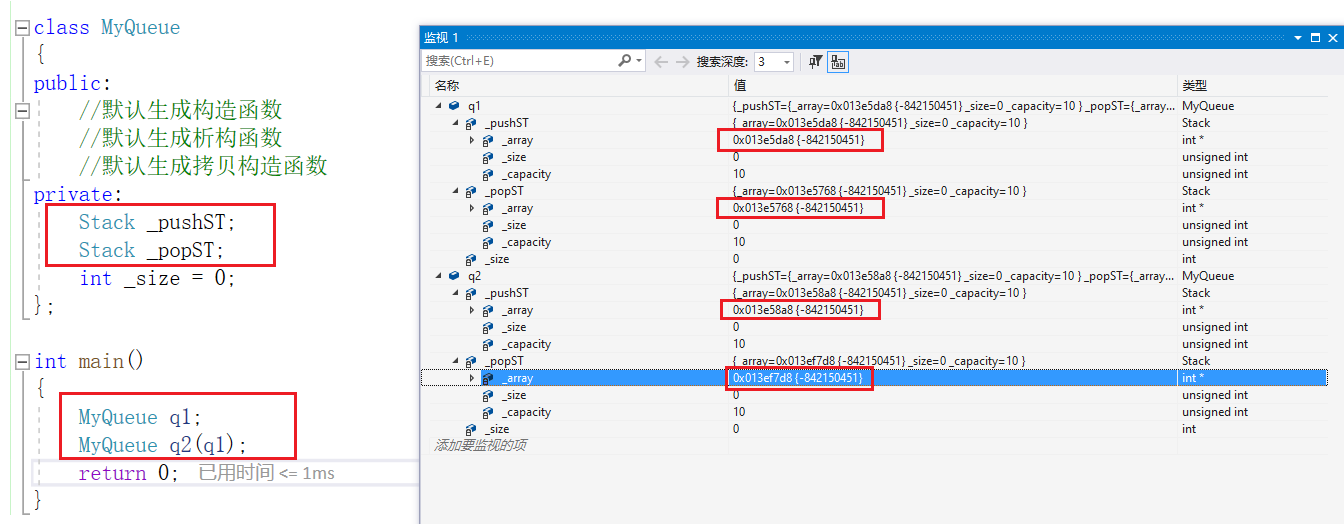Sort by the 类型 column header
The width and height of the screenshot is (1344, 524).
tap(1194, 86)
